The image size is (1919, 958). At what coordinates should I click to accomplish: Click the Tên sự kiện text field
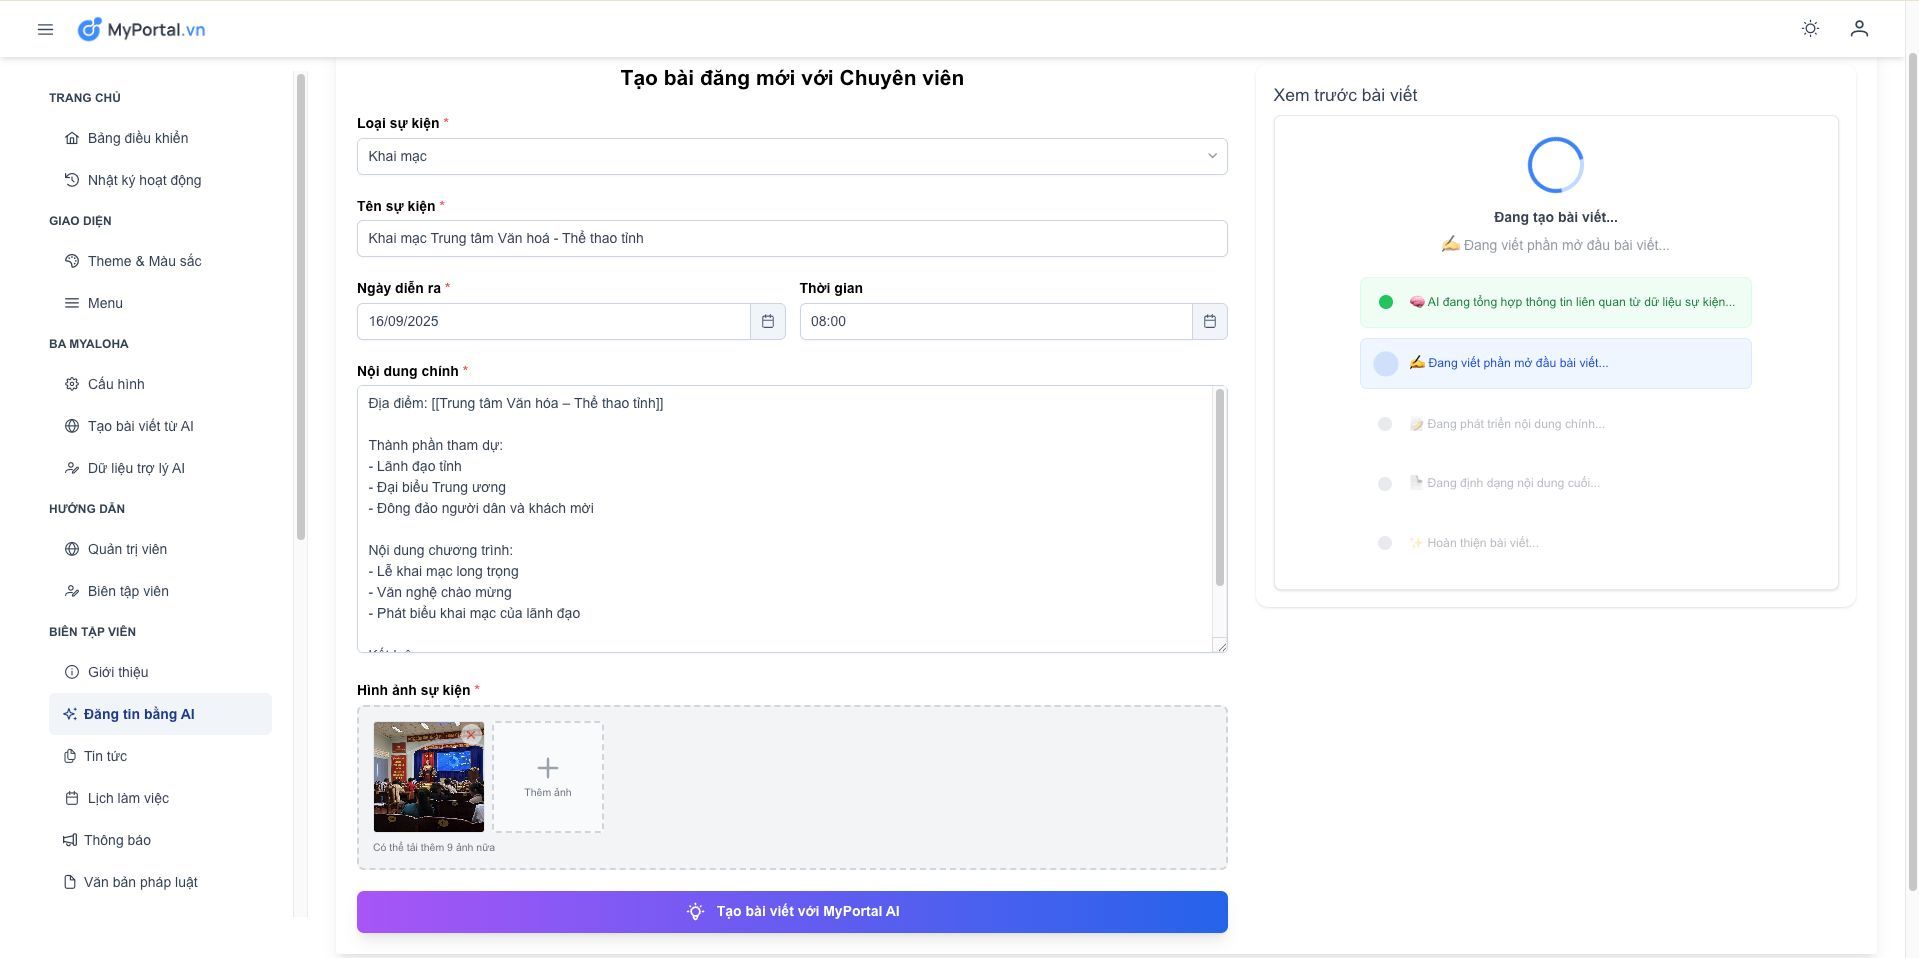(791, 239)
